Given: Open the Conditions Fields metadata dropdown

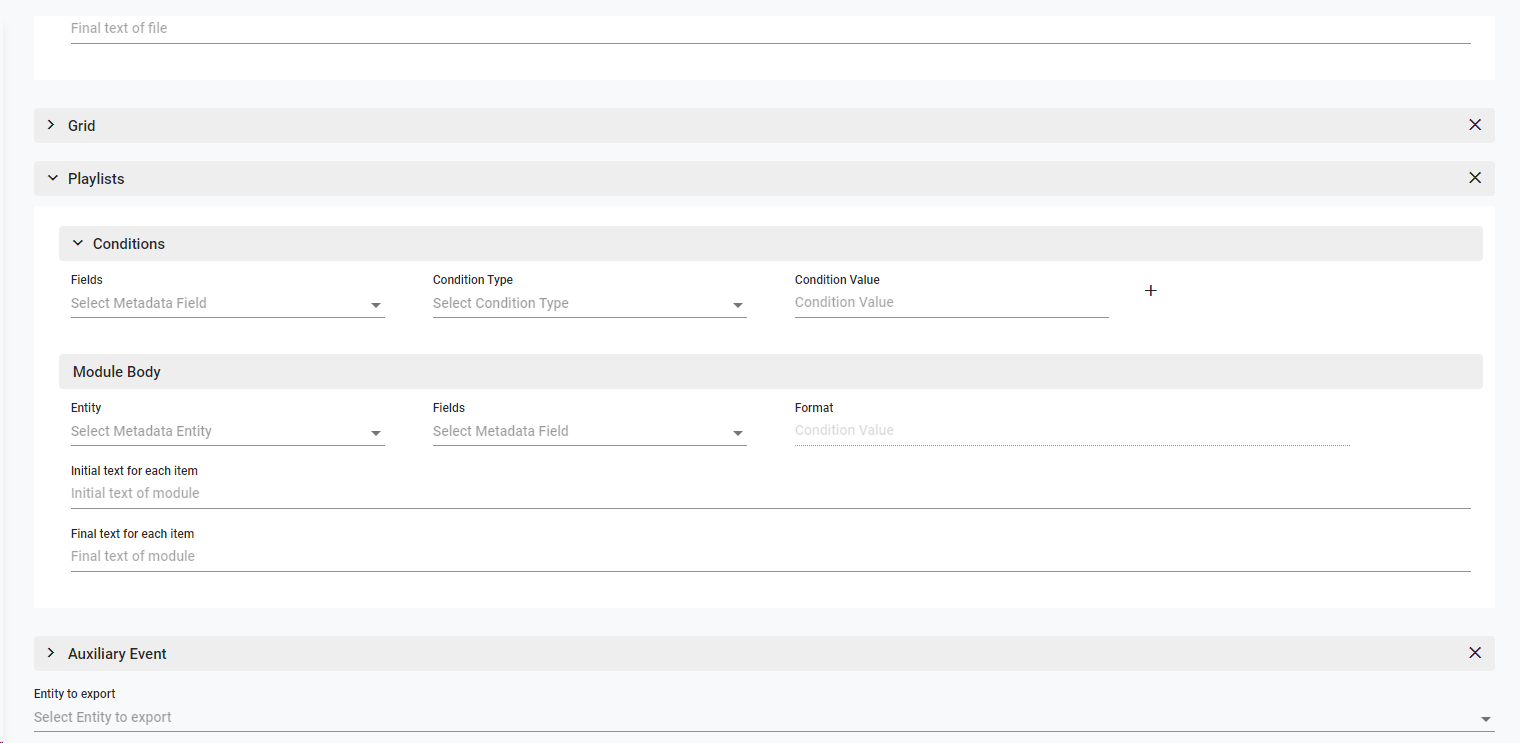Looking at the screenshot, I should 227,304.
